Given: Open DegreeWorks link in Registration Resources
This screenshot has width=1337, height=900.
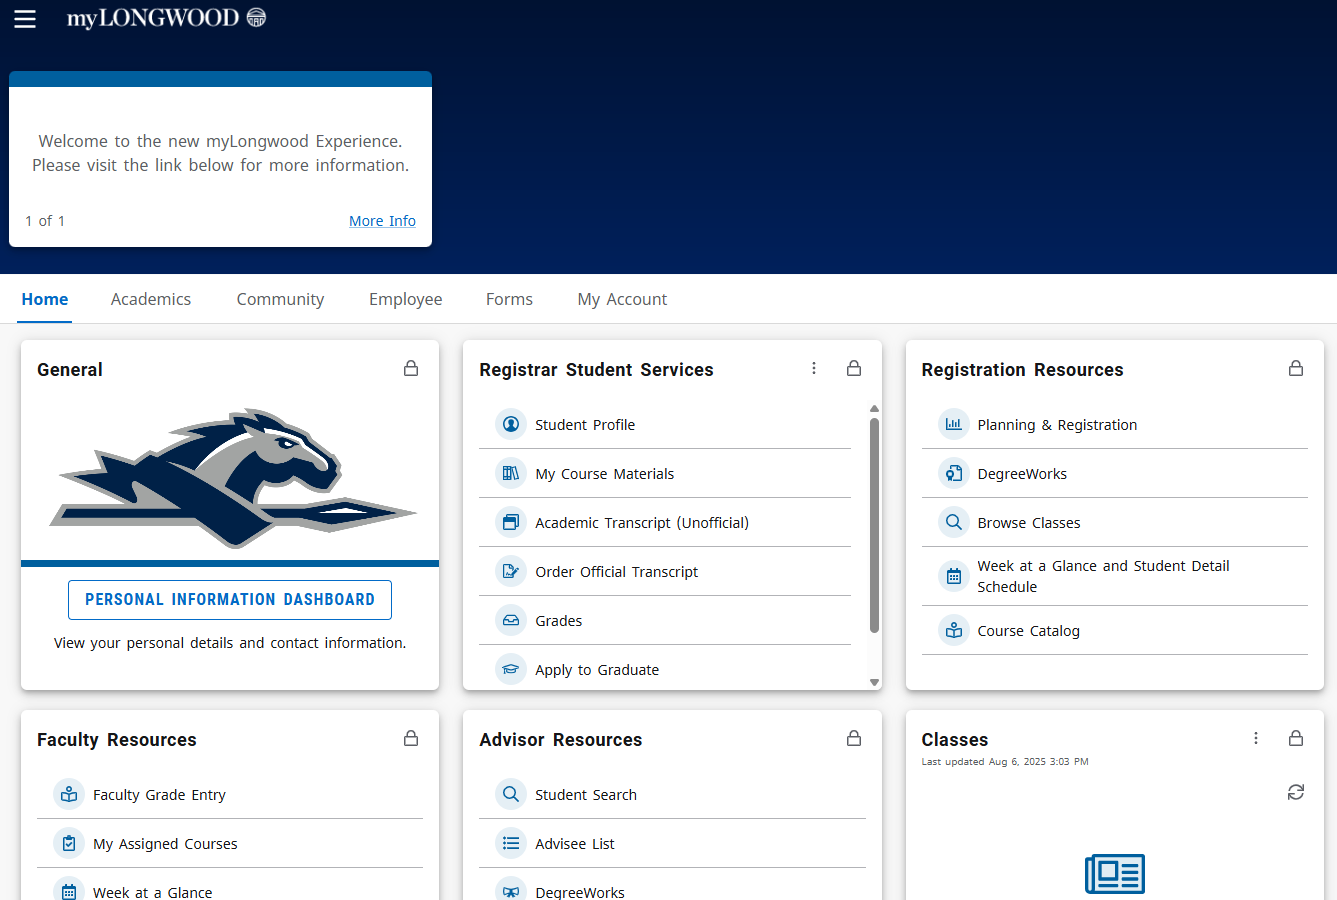Looking at the screenshot, I should (1022, 474).
